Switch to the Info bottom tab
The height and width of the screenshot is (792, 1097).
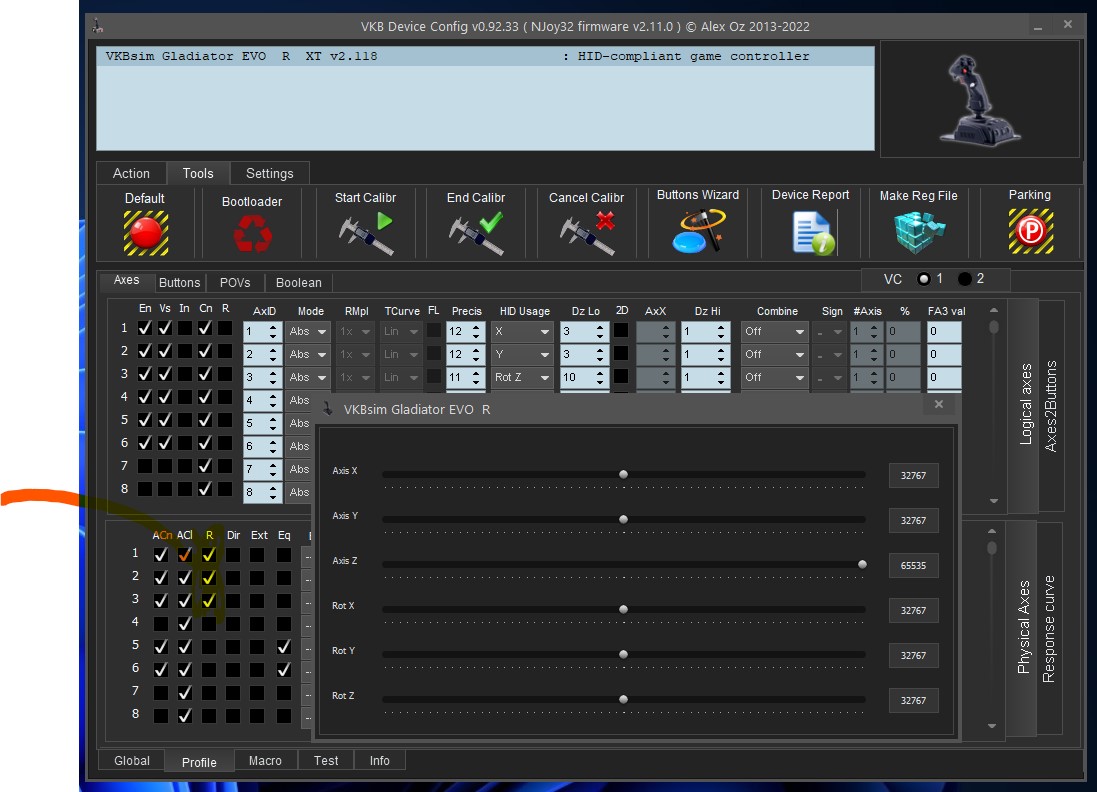[x=380, y=761]
